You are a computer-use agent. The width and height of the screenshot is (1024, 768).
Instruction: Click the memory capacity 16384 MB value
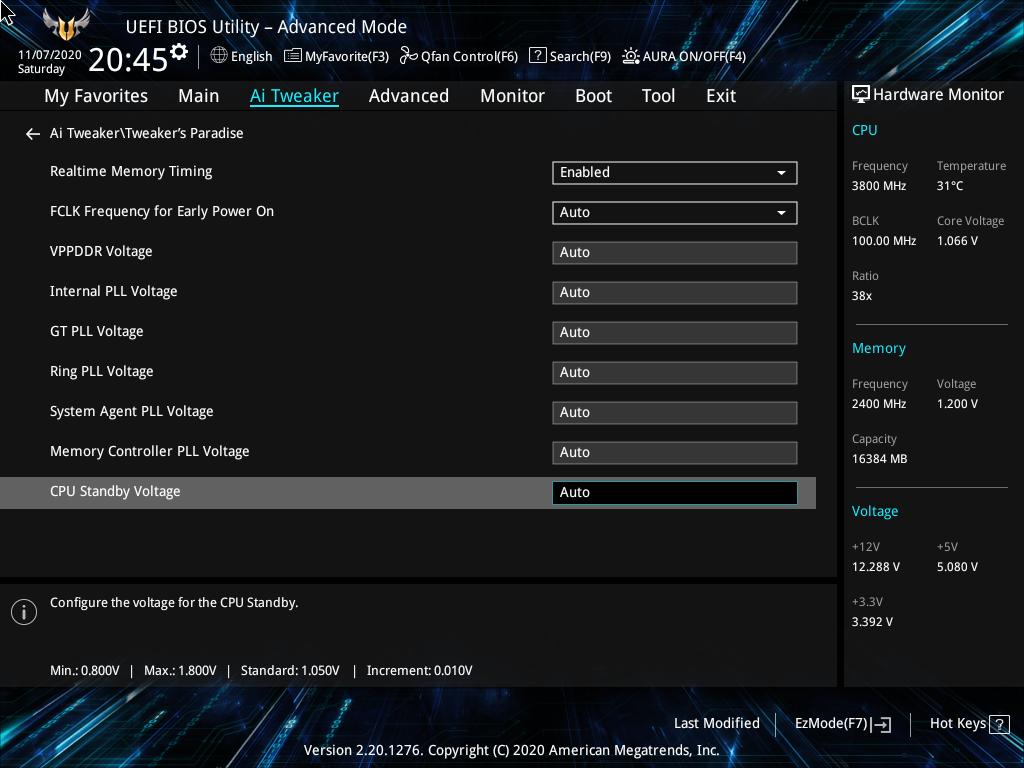pos(880,459)
